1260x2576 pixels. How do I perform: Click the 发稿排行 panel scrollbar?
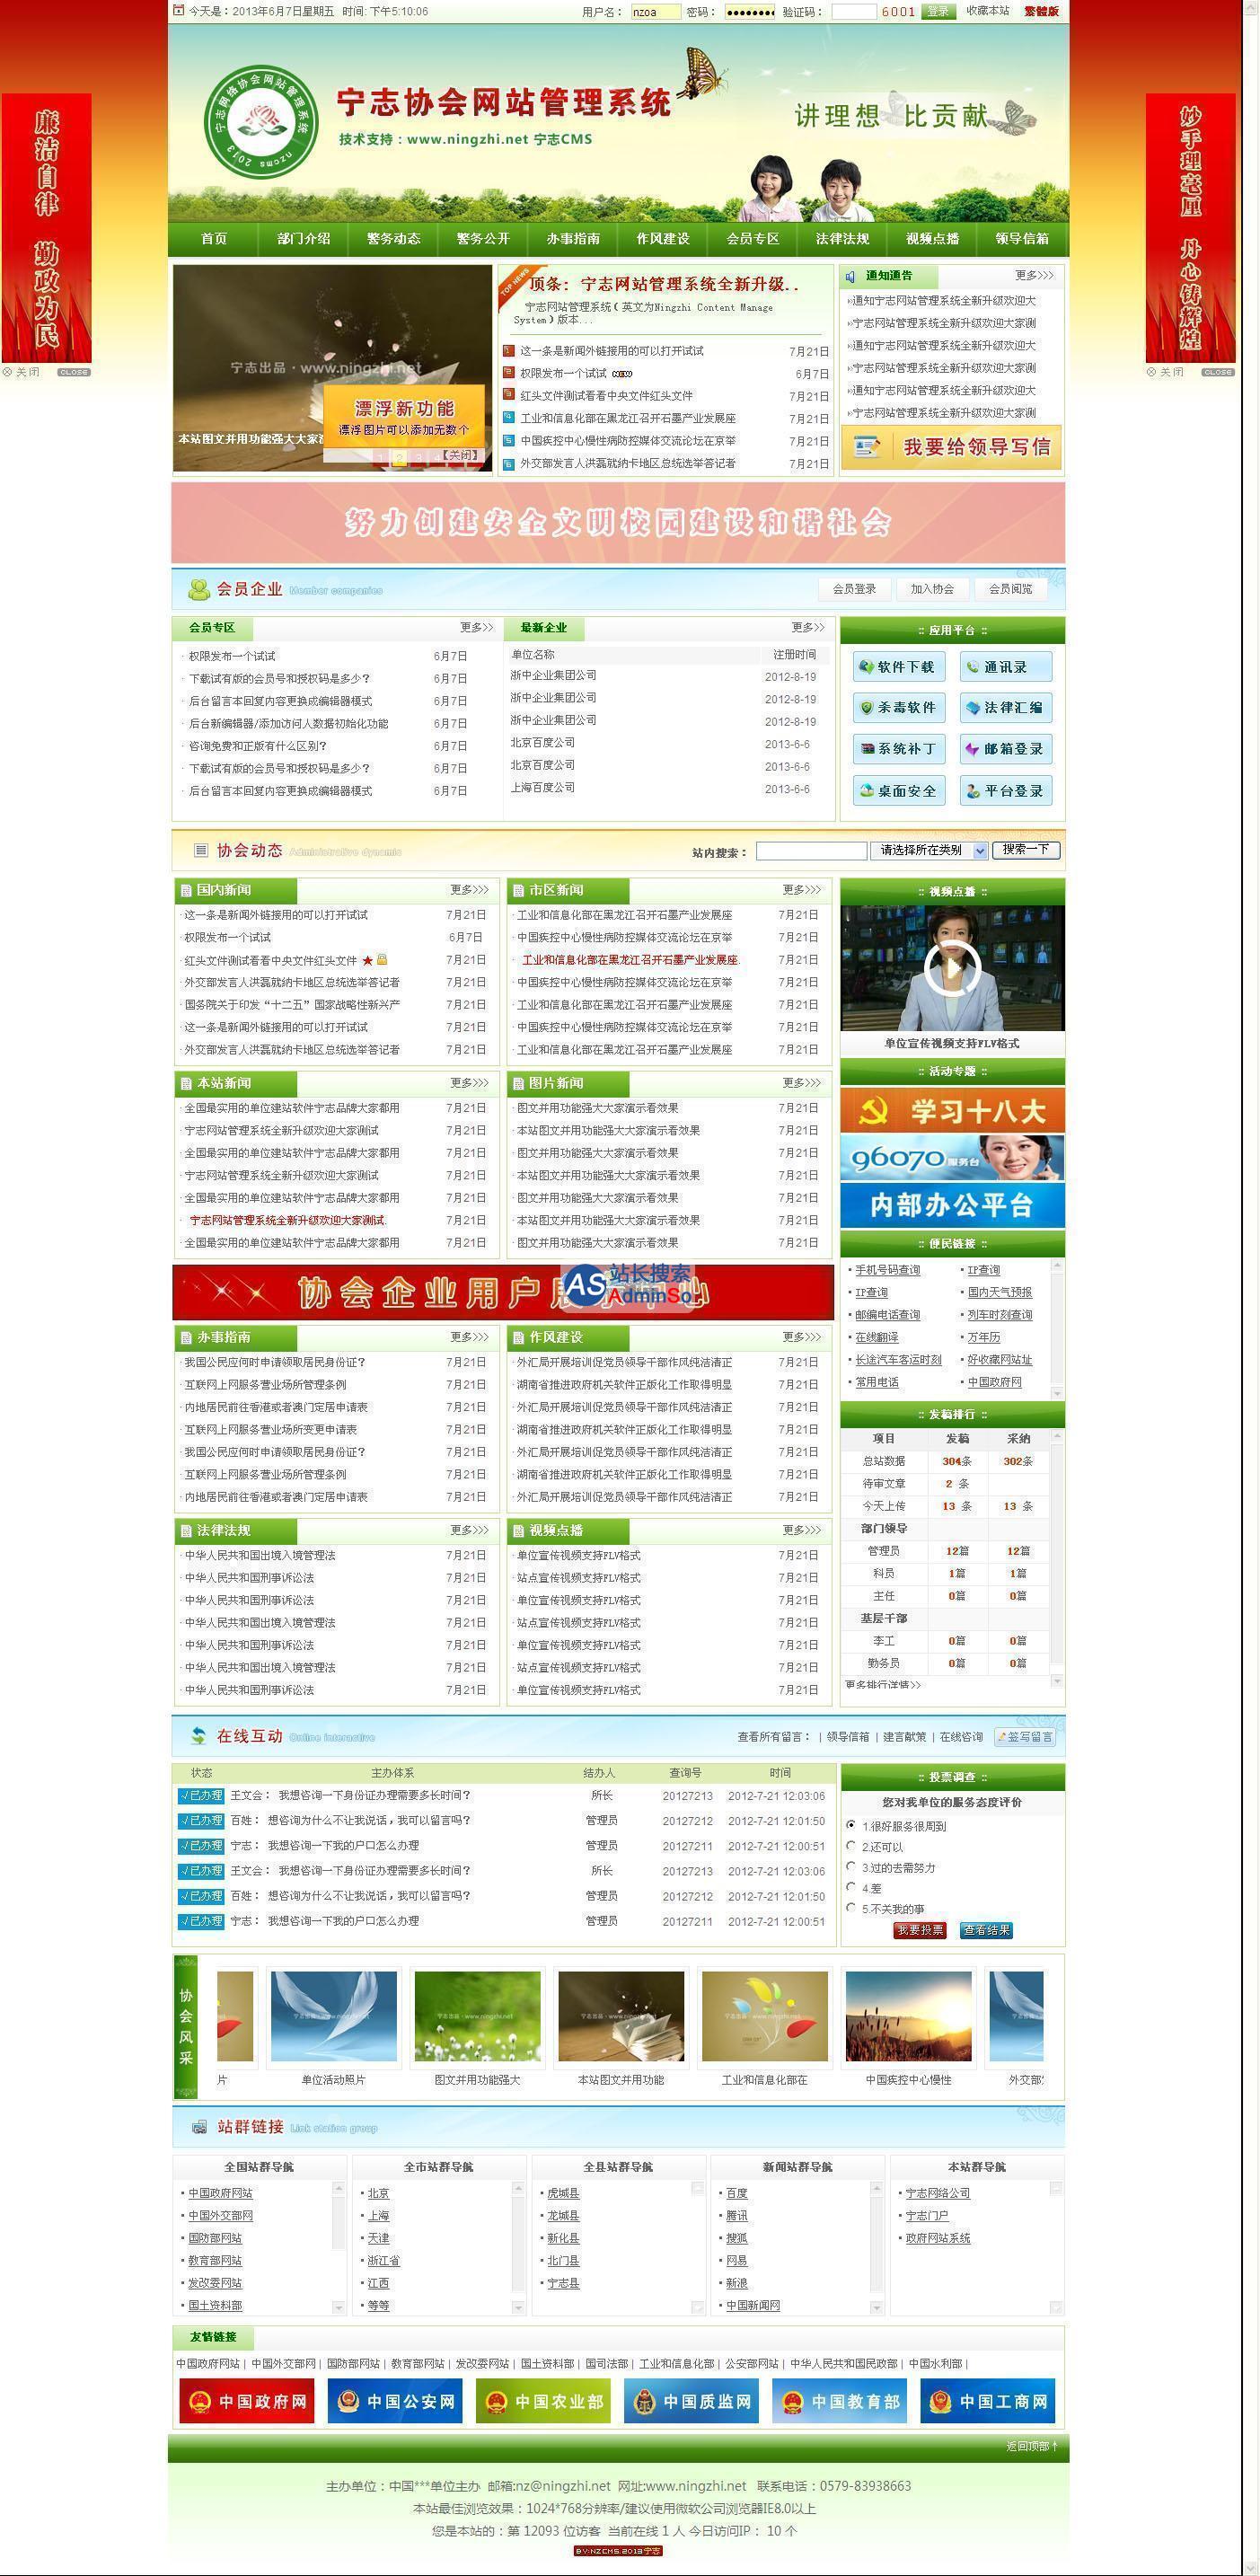click(1057, 1560)
